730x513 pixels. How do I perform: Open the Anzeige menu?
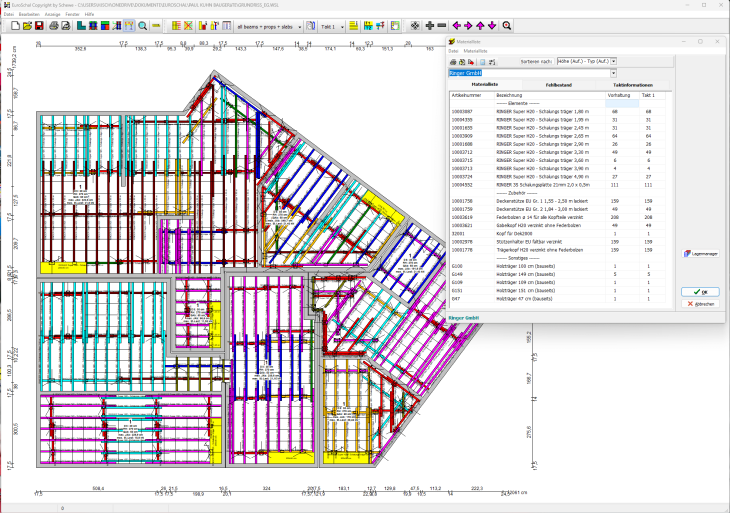coord(53,14)
